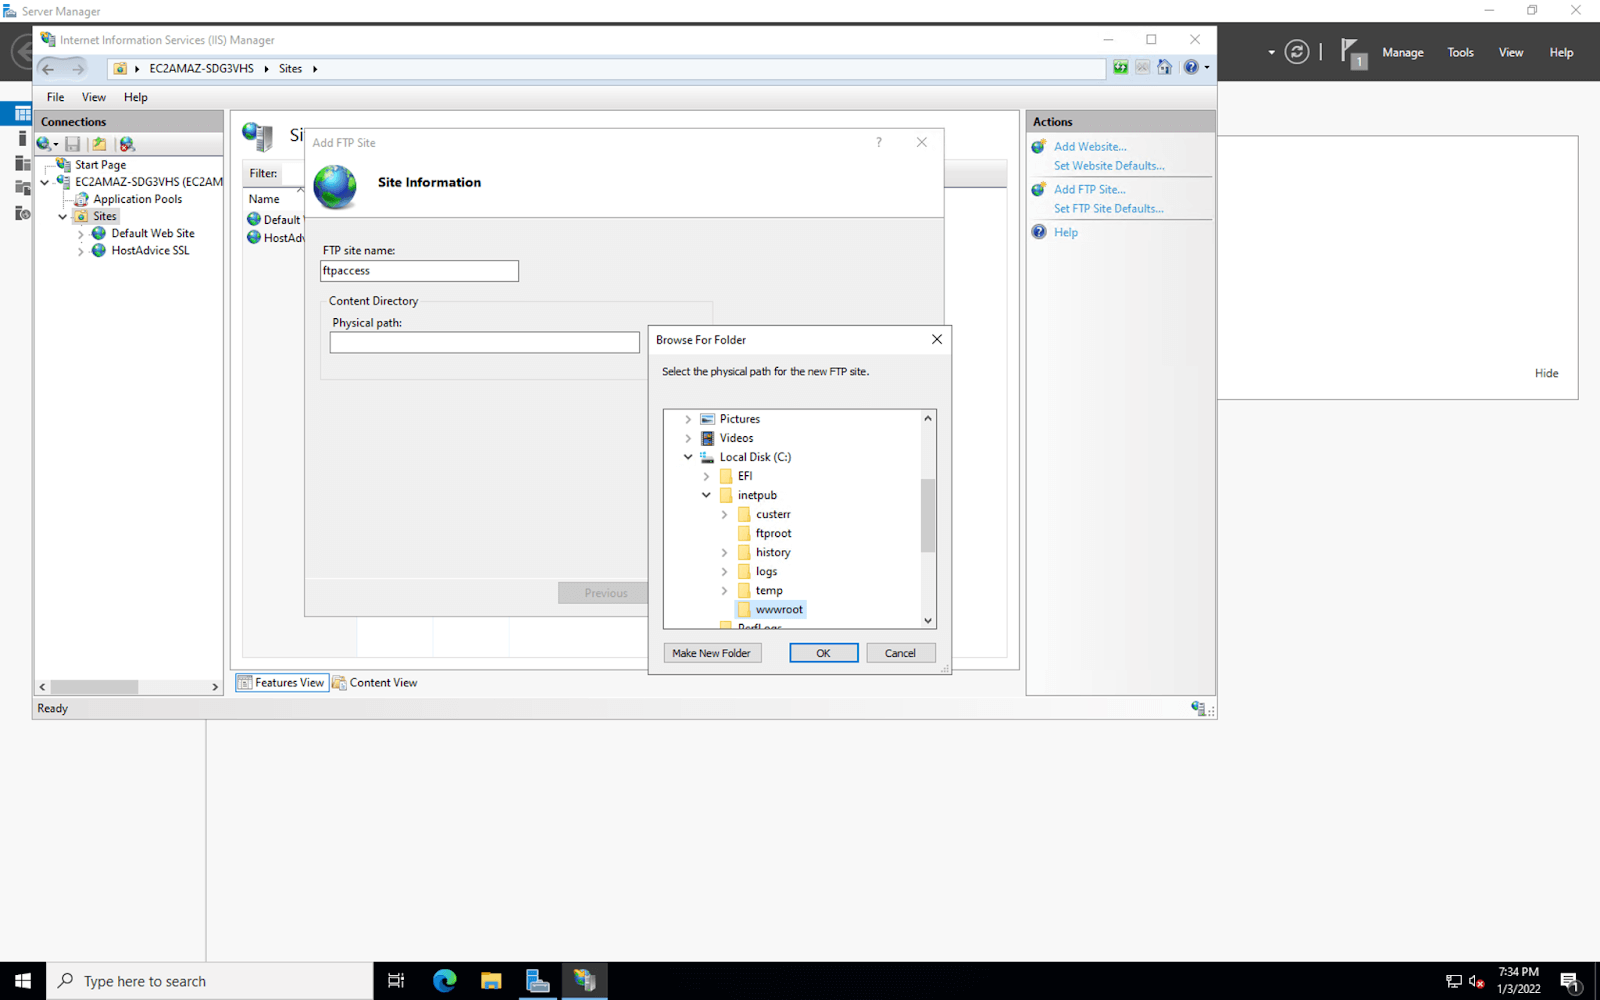This screenshot has height=1000, width=1600.
Task: Click the IIS Manager forward navigation arrow
Action: (x=78, y=68)
